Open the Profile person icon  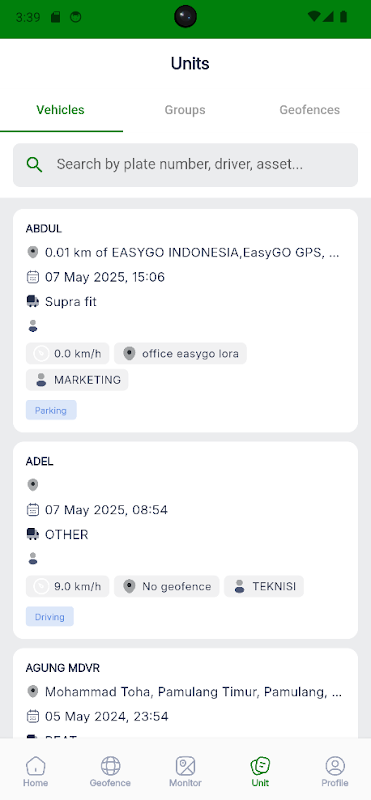[x=335, y=765]
